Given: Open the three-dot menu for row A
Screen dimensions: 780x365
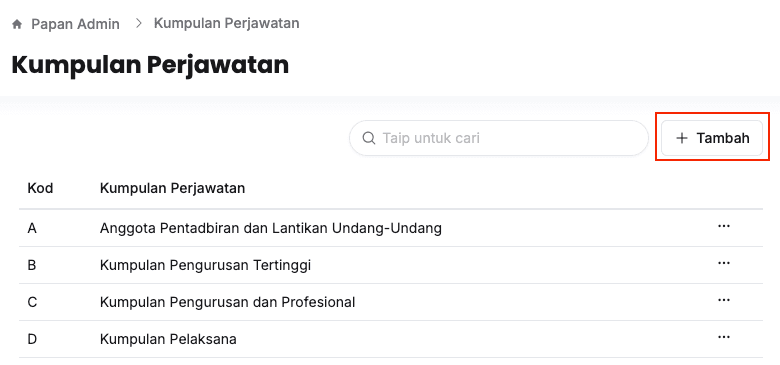Looking at the screenshot, I should (724, 226).
